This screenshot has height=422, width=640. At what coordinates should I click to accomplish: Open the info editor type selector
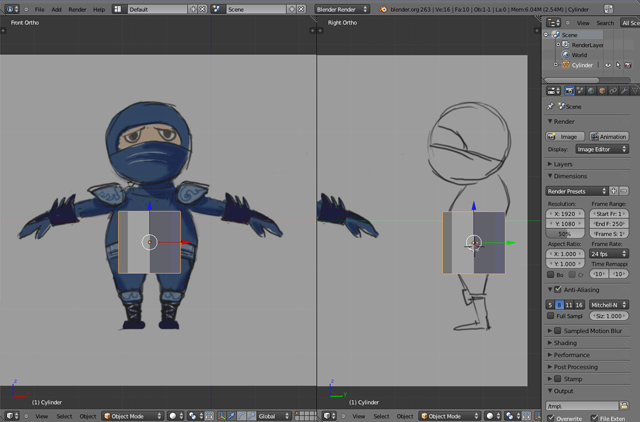coord(12,9)
